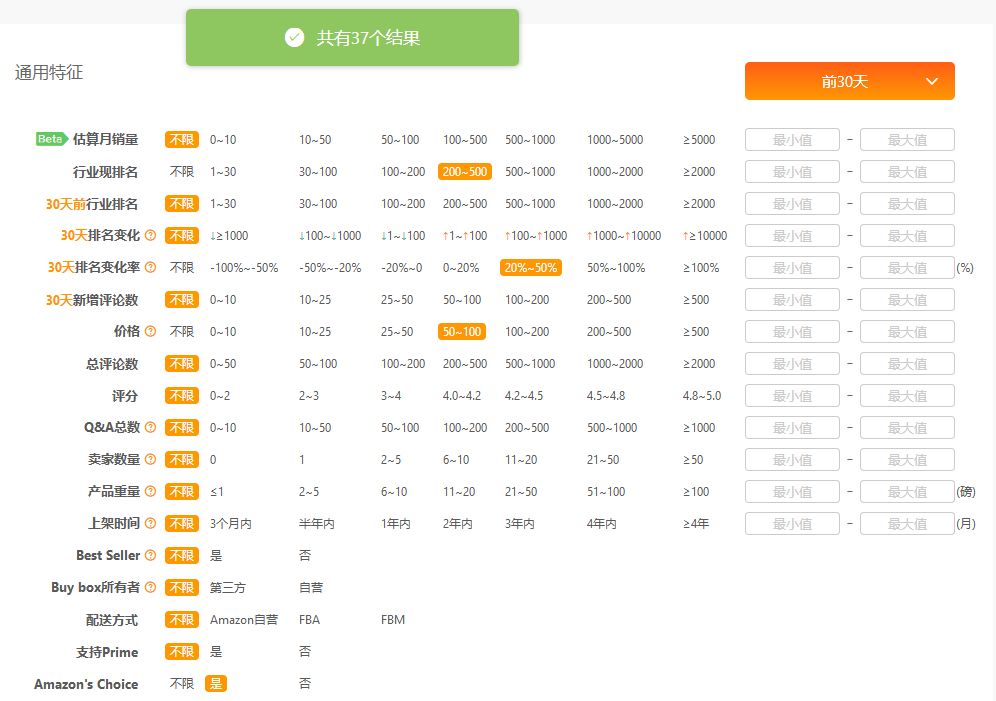Toggle off 是 for Amazon's Choice
The height and width of the screenshot is (701, 996).
click(x=215, y=684)
